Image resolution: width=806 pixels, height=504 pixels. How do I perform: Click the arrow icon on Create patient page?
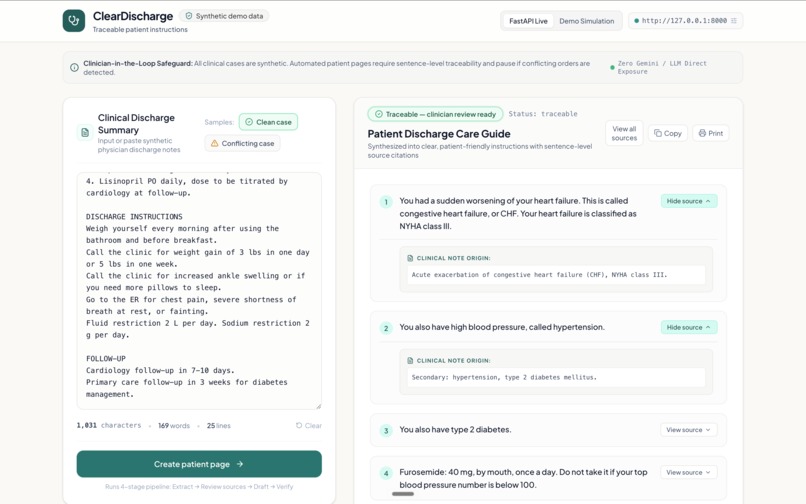[240, 464]
